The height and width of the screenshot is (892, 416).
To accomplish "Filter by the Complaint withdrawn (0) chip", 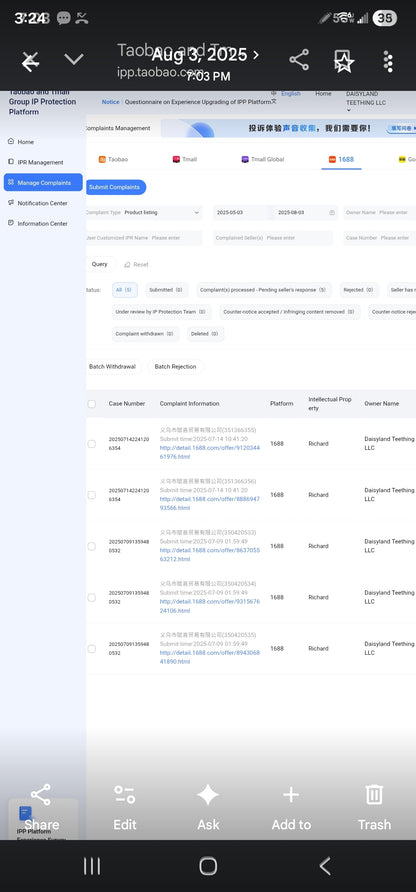I will 145,334.
